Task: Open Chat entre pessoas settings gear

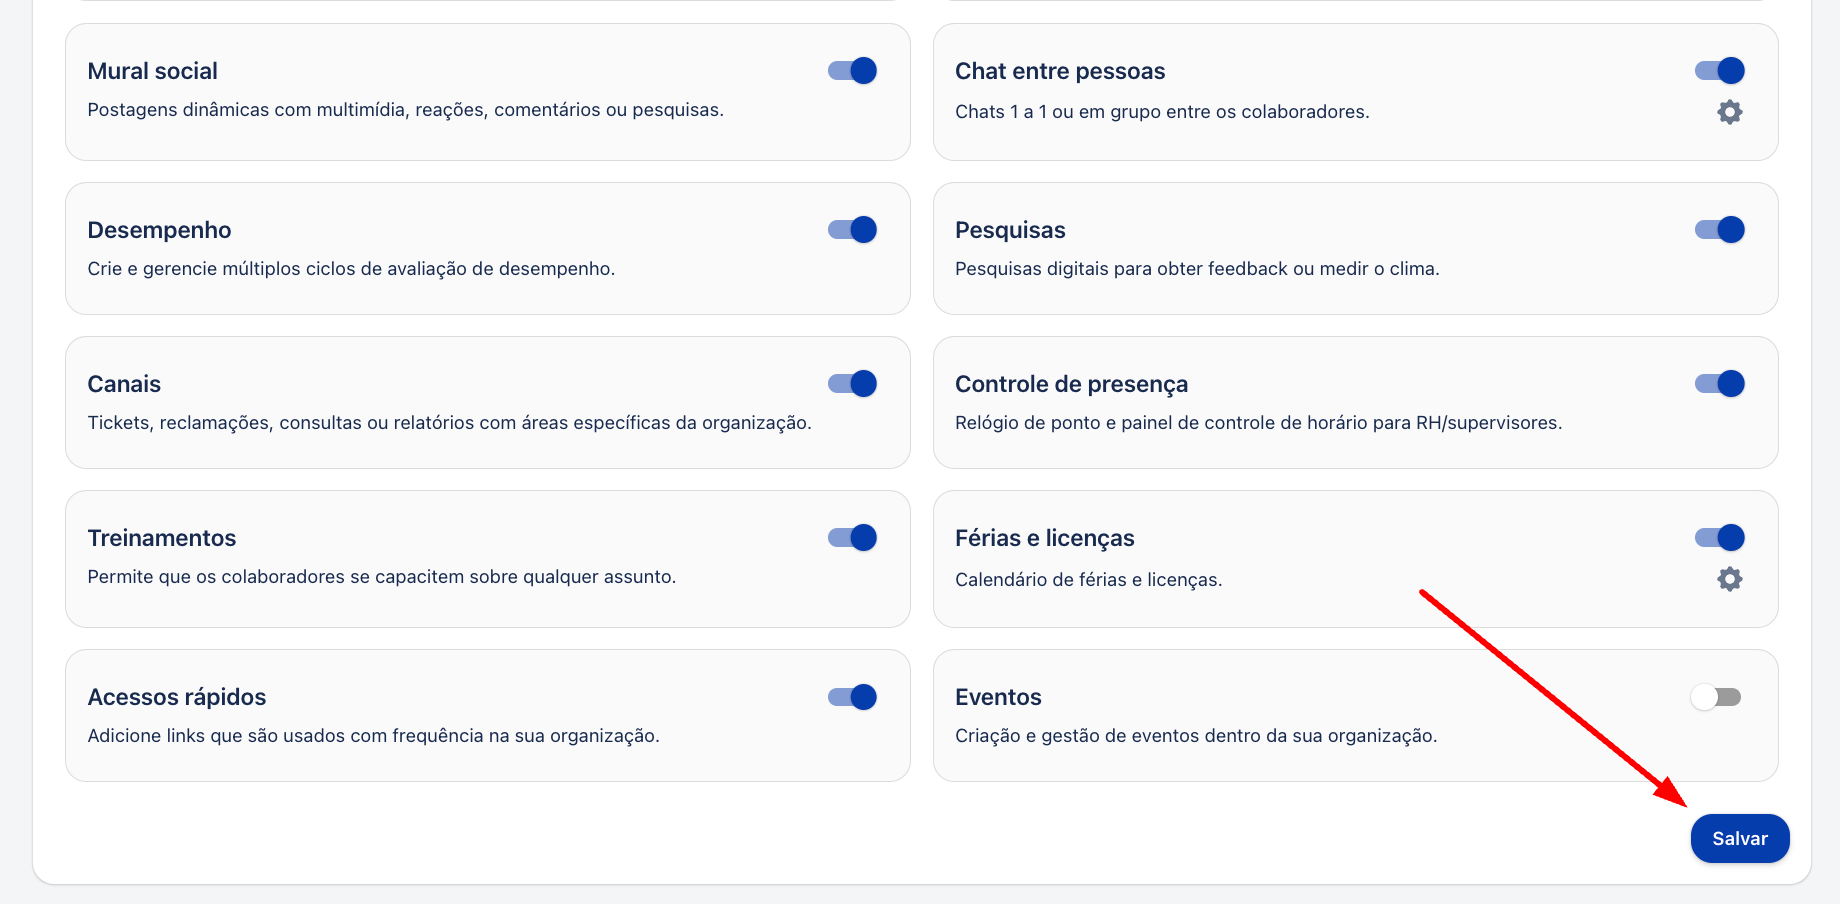Action: 1729,112
